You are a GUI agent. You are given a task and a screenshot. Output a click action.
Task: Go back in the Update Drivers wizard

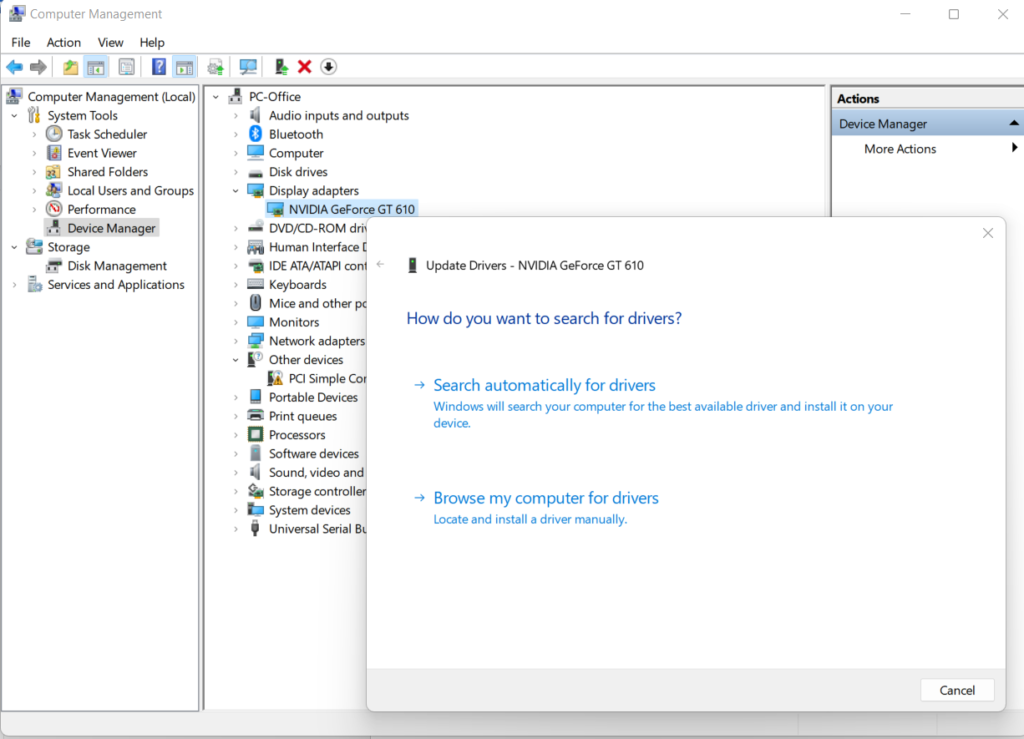click(x=381, y=264)
